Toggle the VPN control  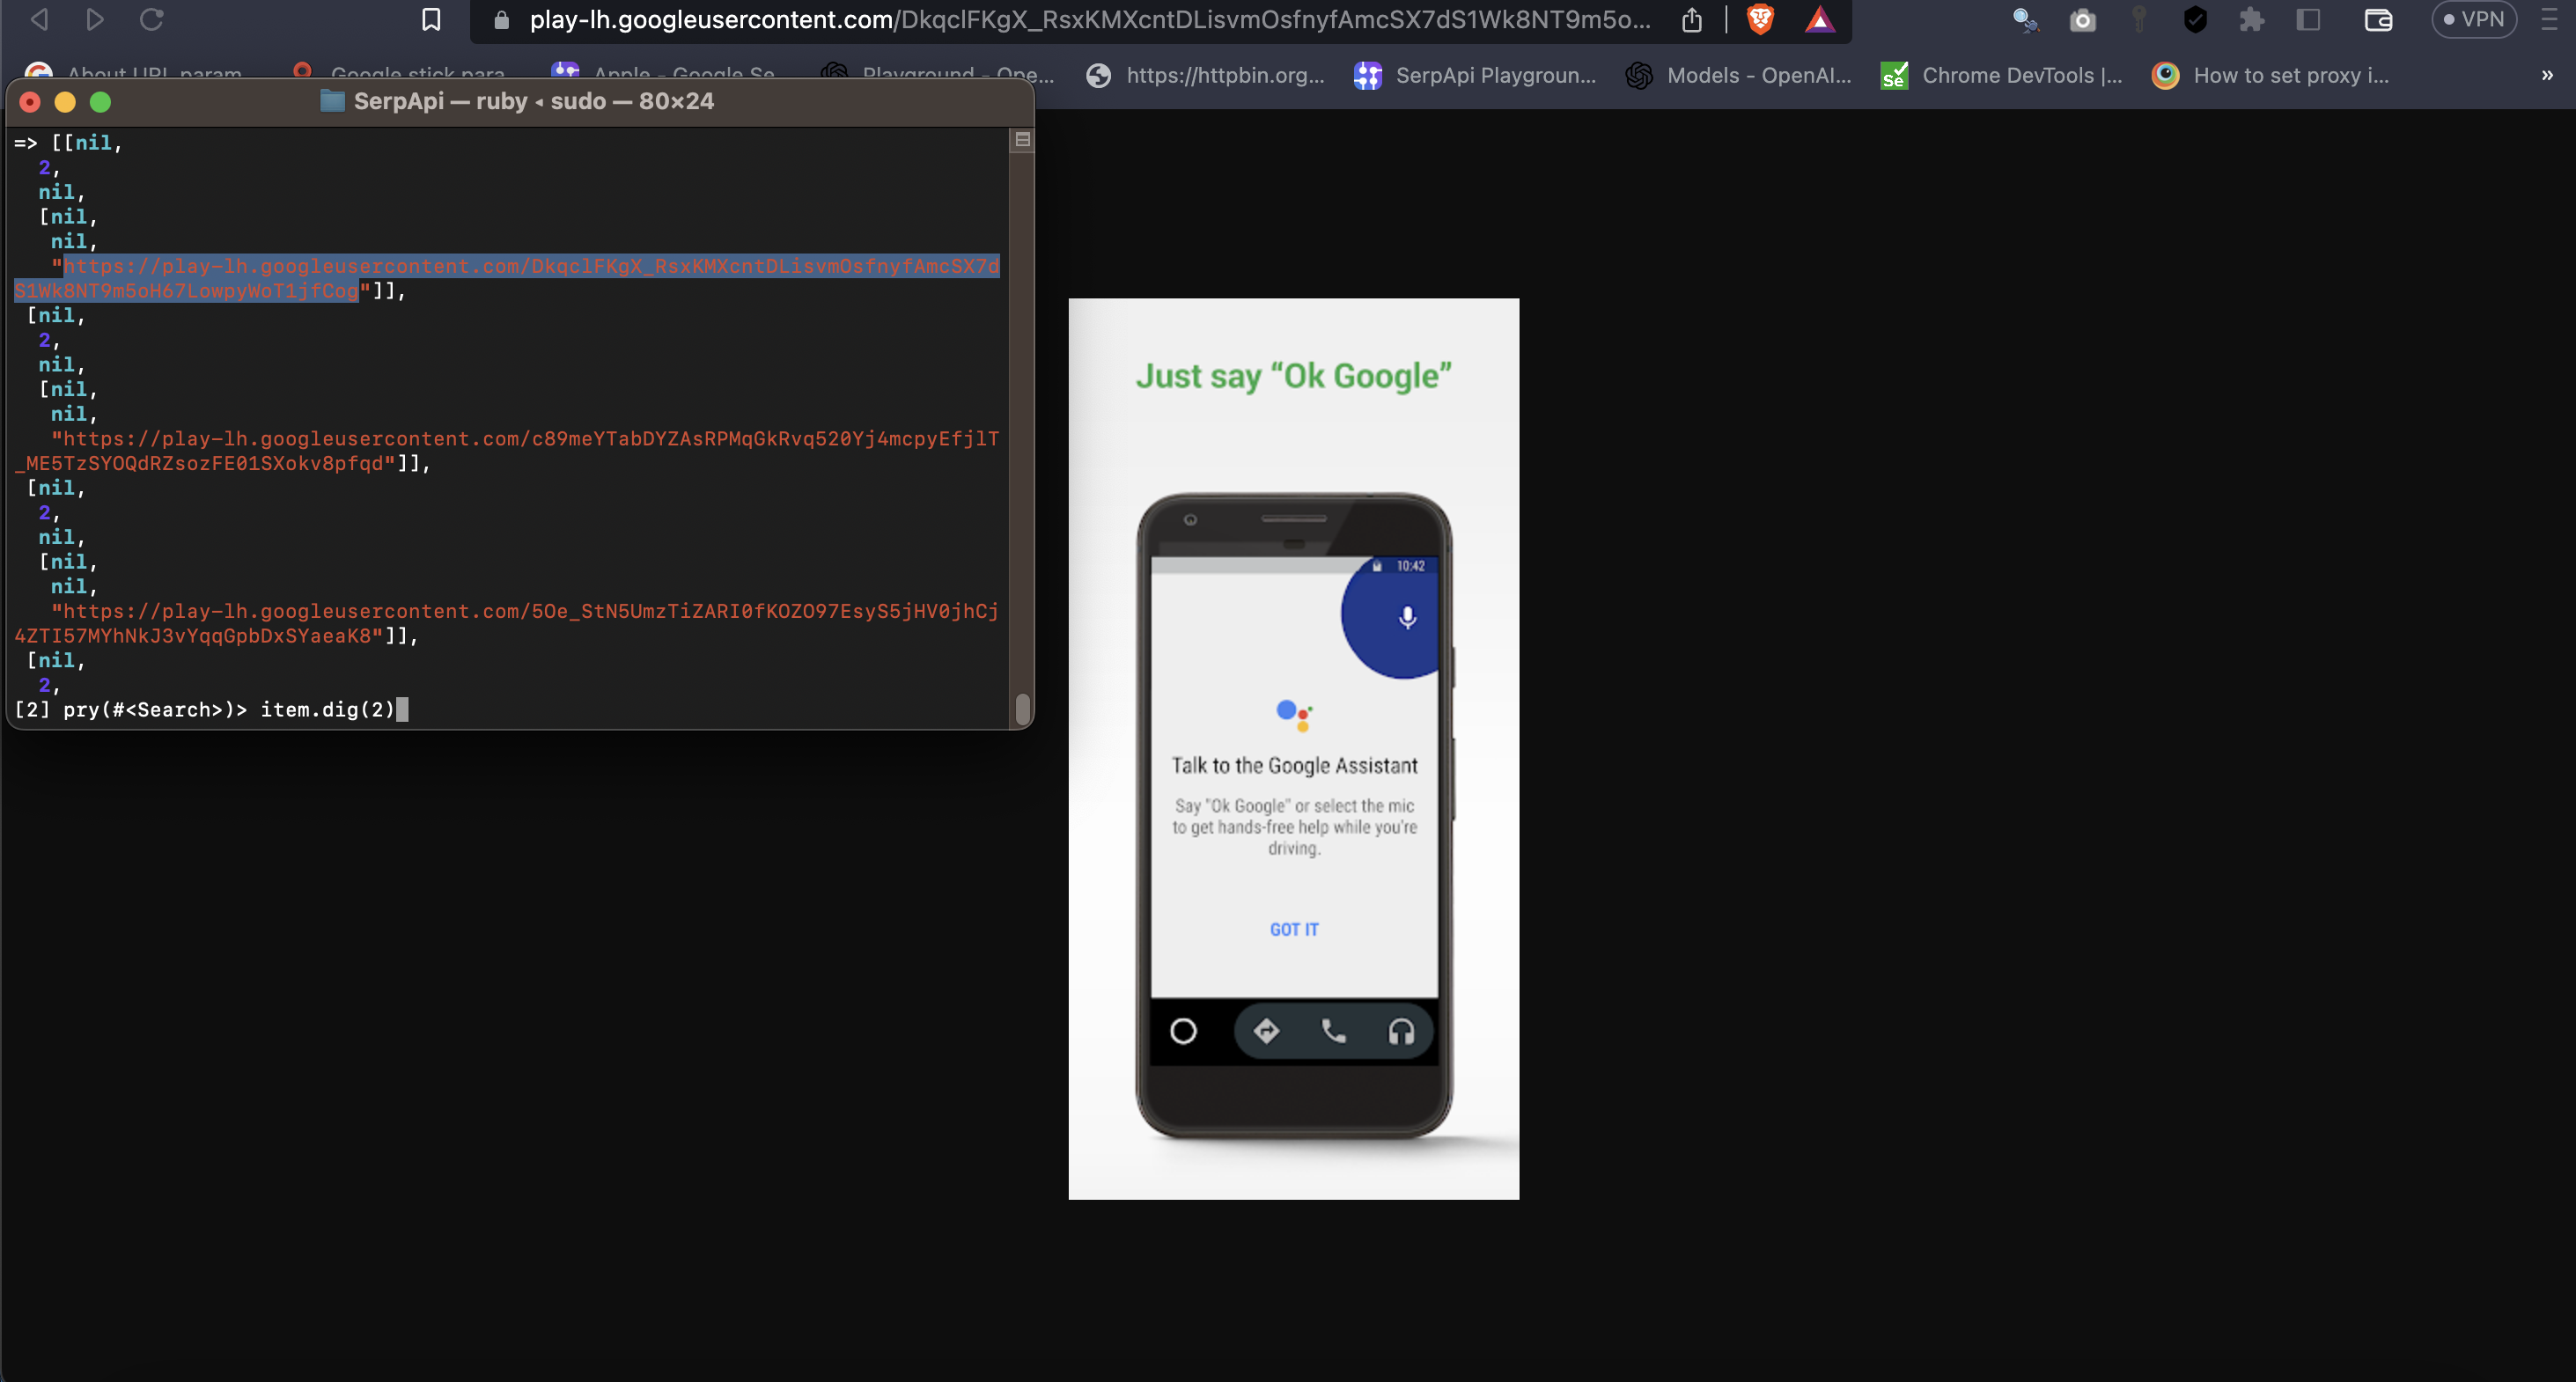2474,20
